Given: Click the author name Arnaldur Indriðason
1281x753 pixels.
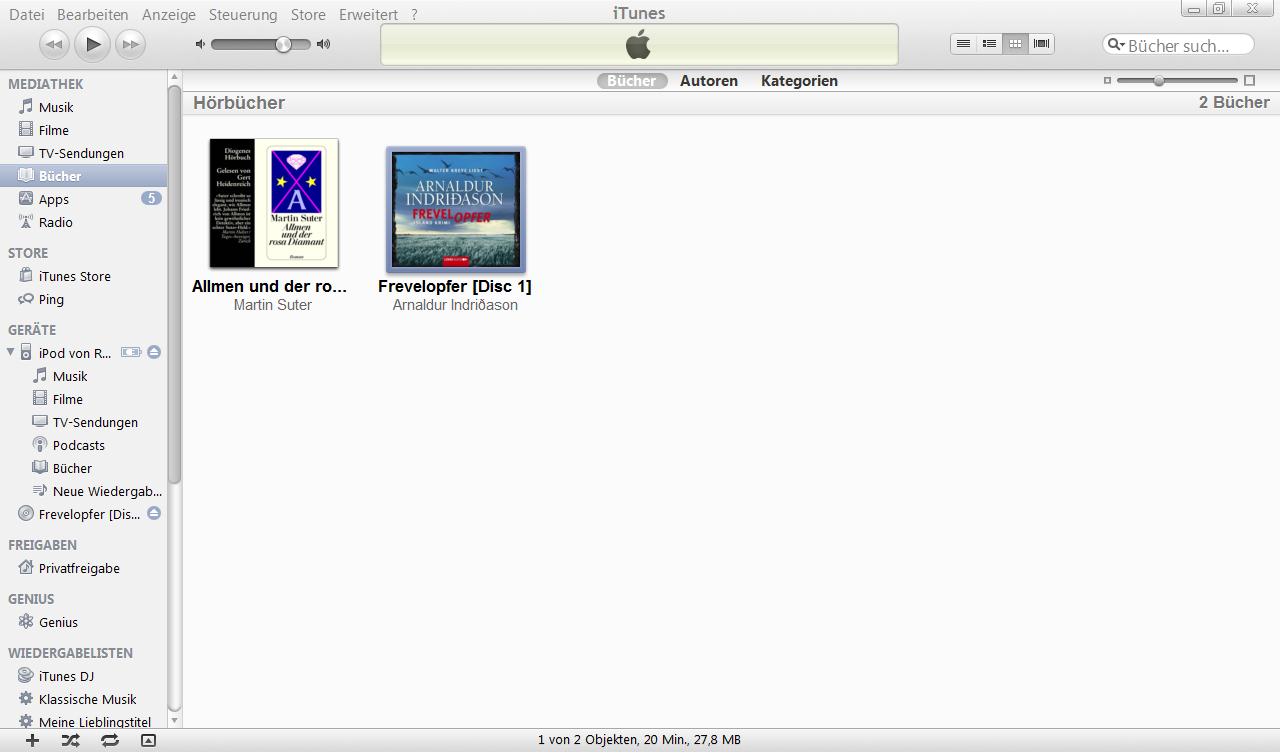Looking at the screenshot, I should click(x=455, y=305).
